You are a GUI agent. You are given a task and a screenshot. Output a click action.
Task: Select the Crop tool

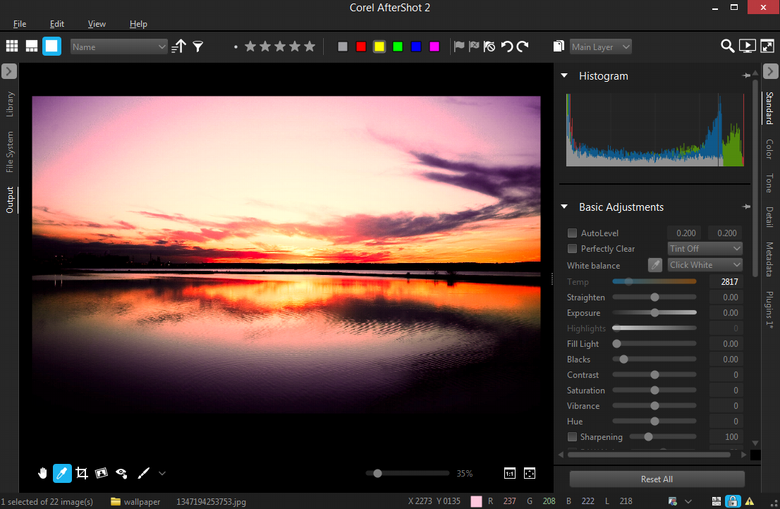coord(81,473)
